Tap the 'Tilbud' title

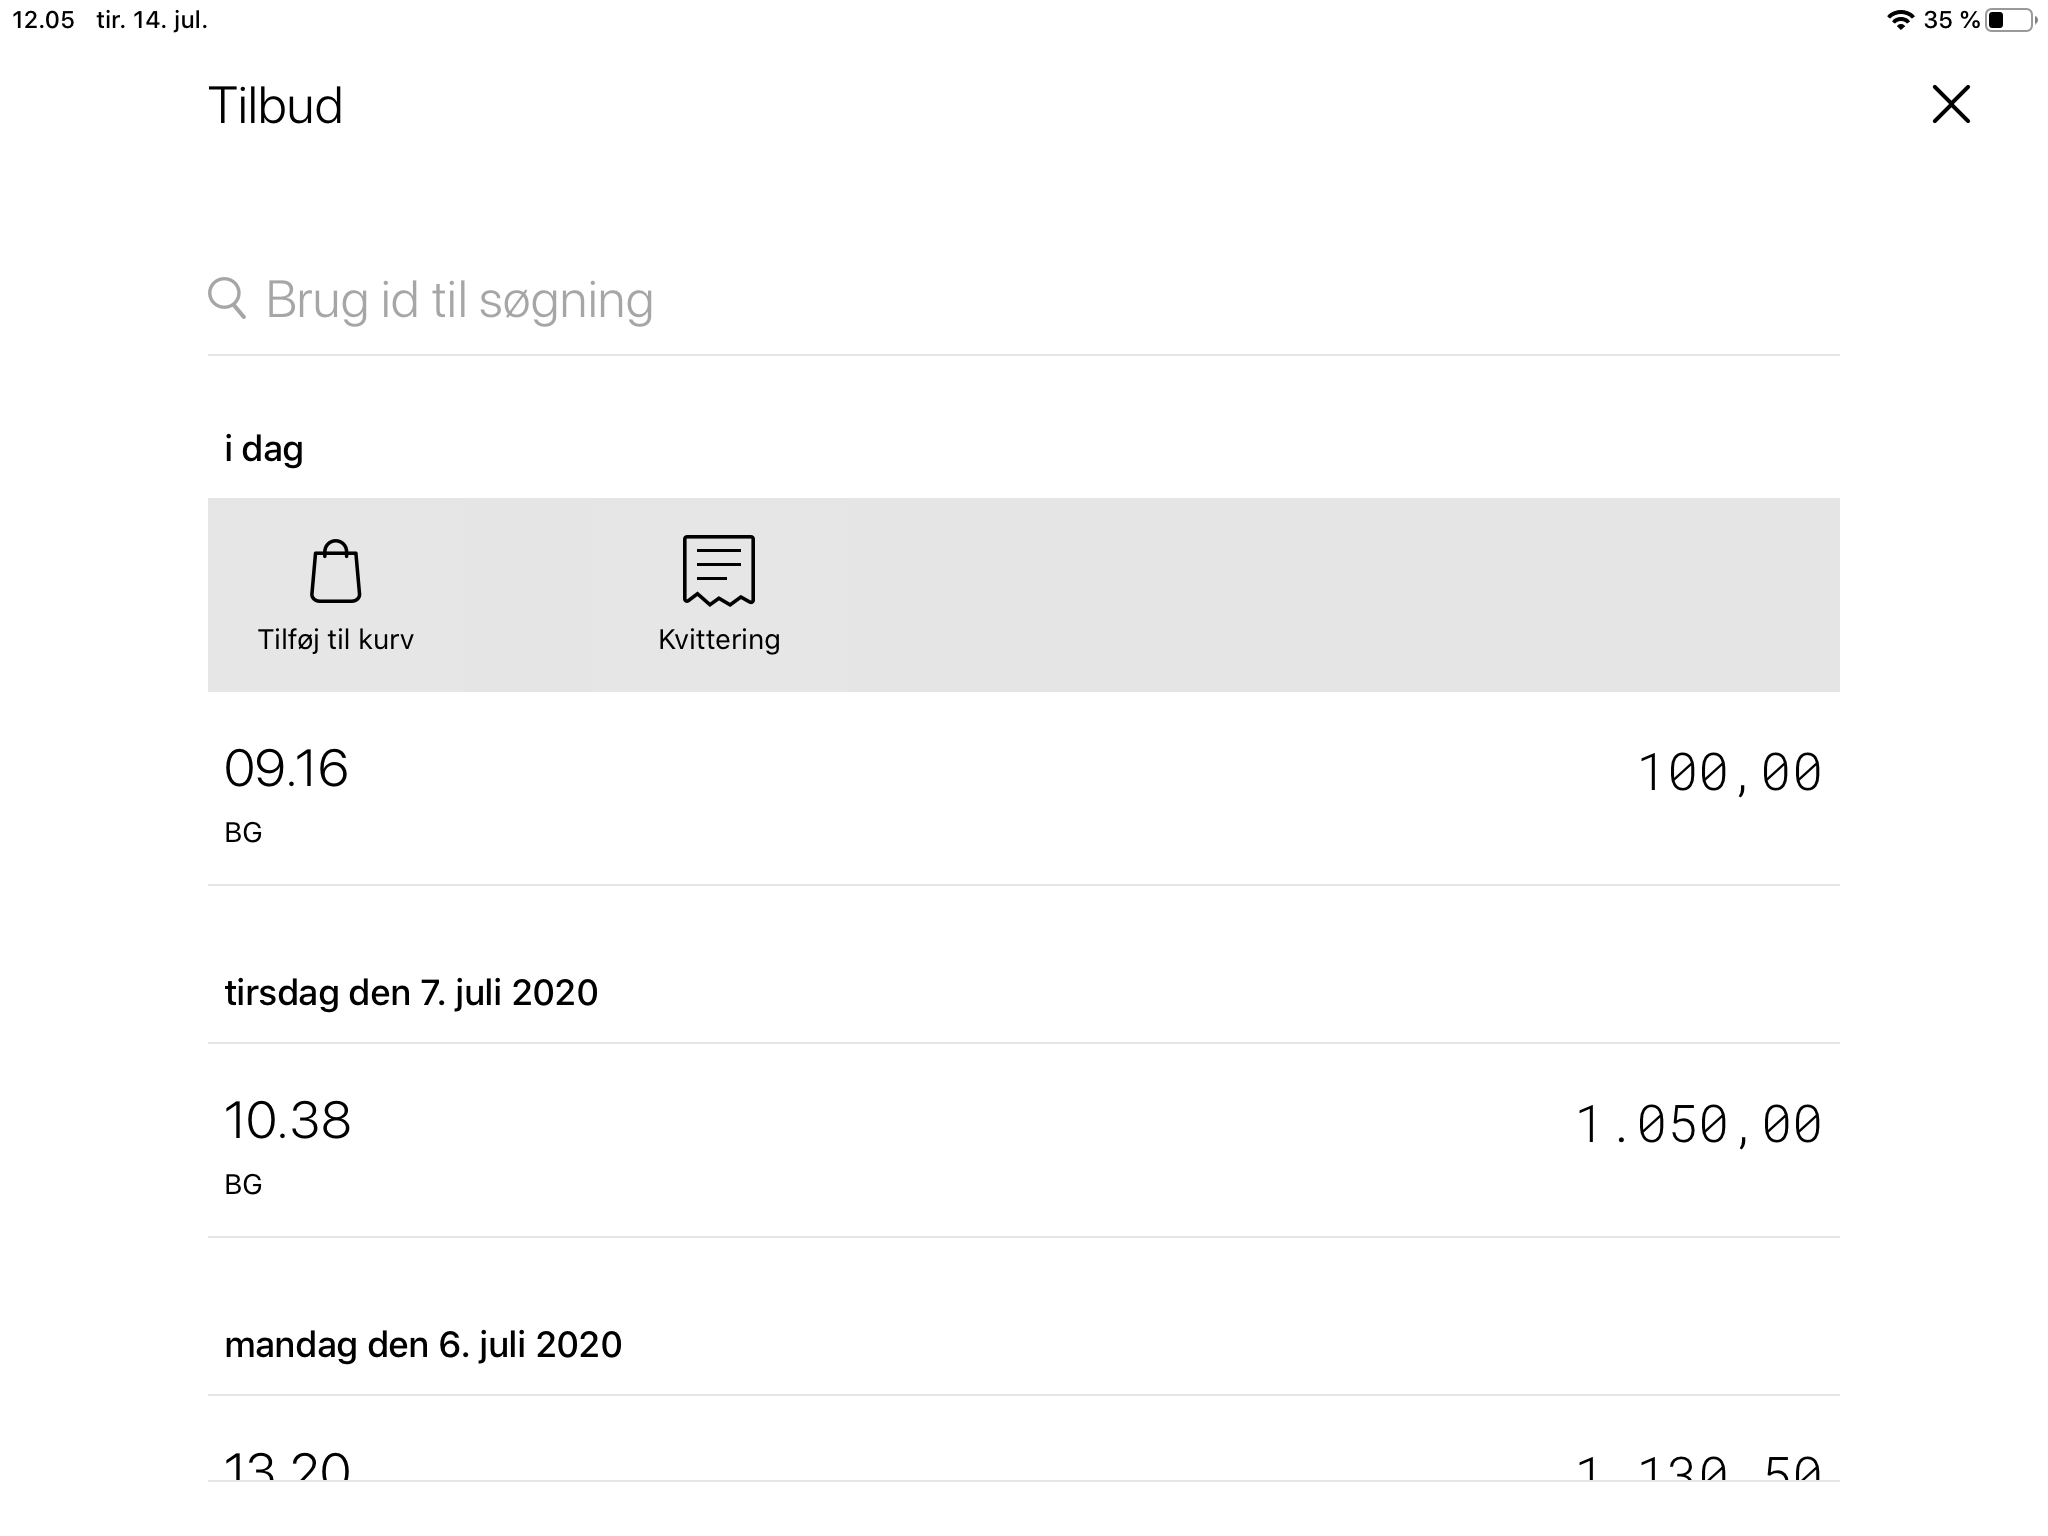(x=275, y=105)
